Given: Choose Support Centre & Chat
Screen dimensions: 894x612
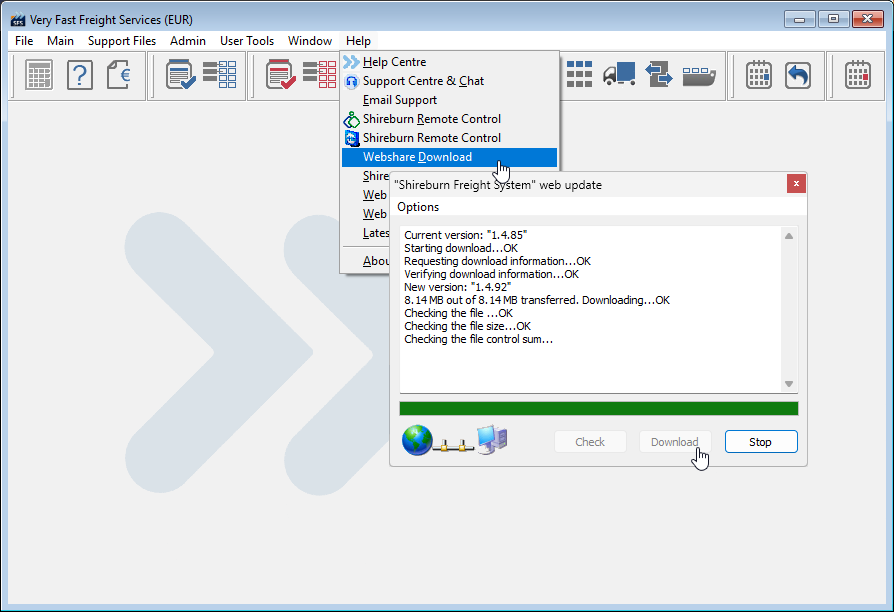Looking at the screenshot, I should click(449, 81).
